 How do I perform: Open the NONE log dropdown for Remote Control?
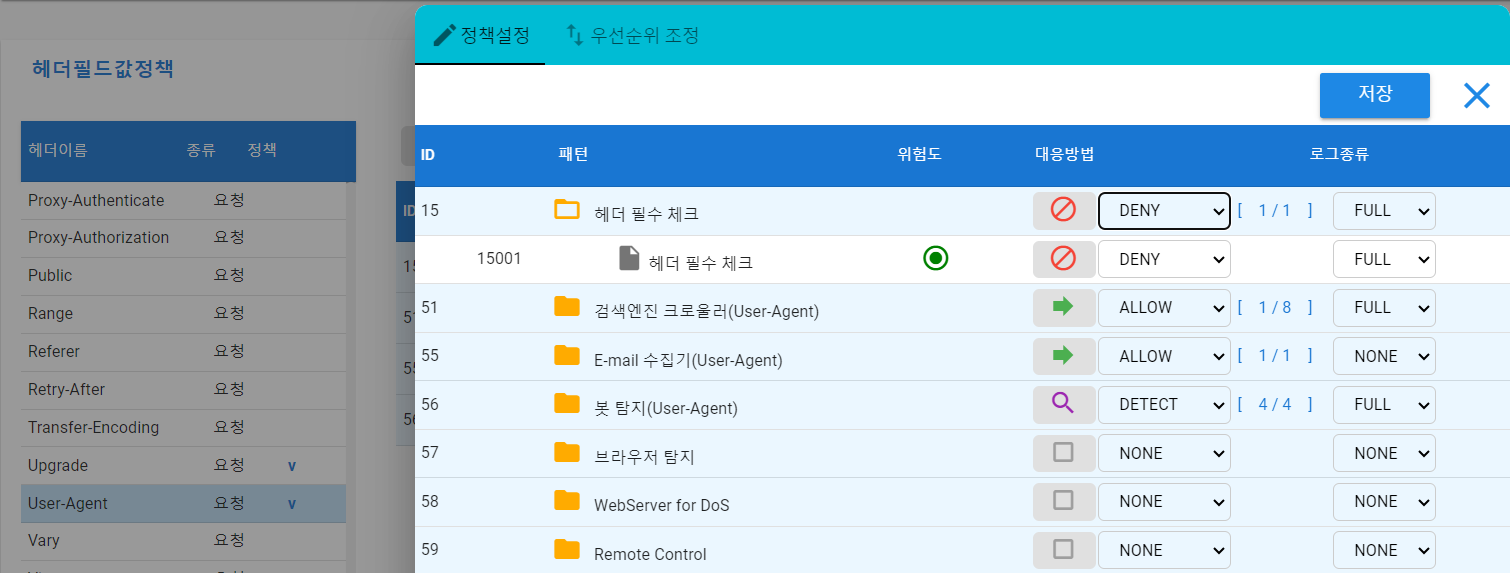pos(1384,550)
